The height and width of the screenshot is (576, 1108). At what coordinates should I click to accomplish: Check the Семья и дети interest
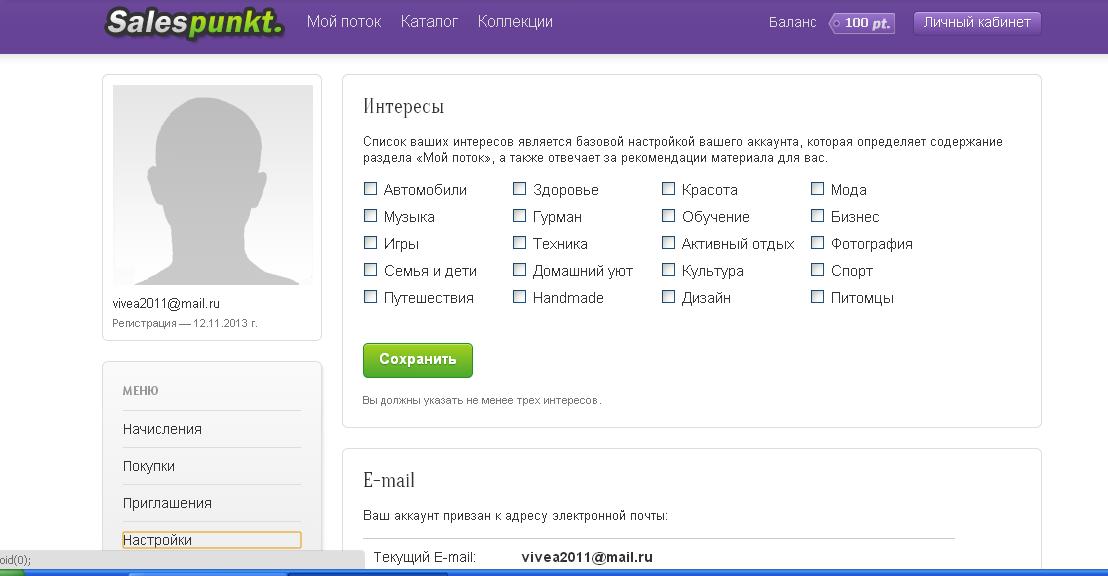click(x=370, y=269)
